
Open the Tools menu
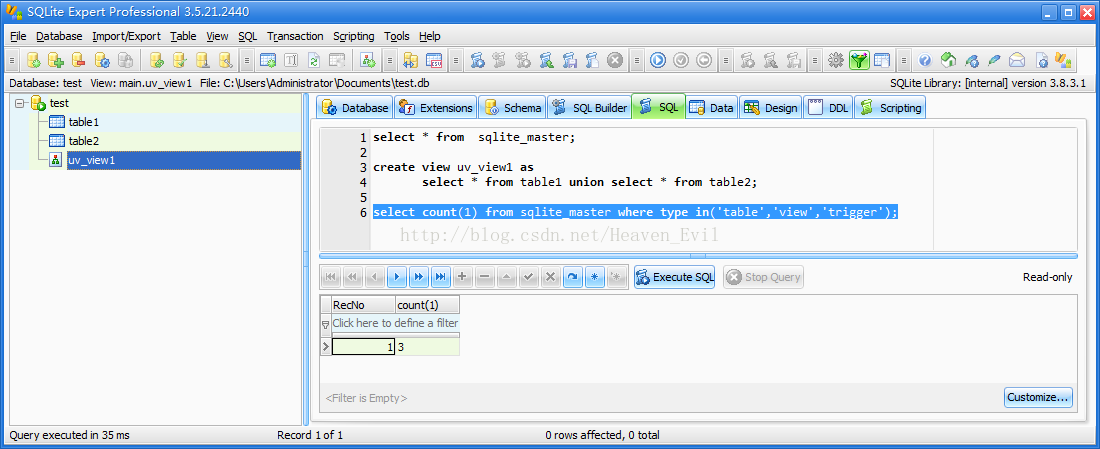click(x=397, y=36)
